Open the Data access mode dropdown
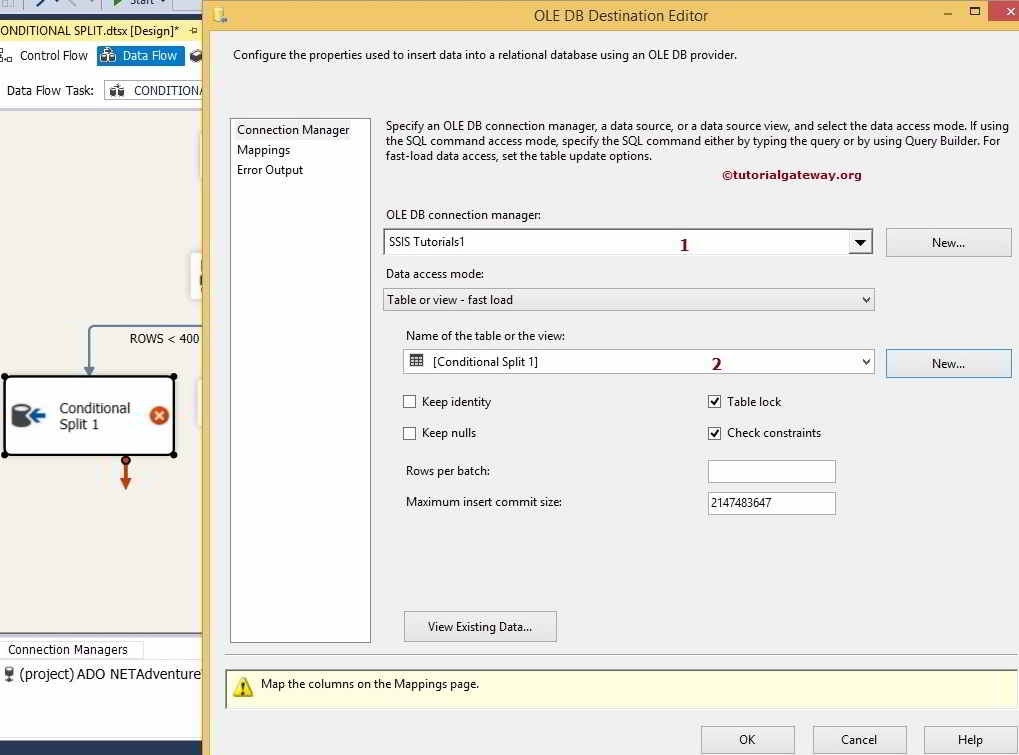This screenshot has width=1019, height=755. pyautogui.click(x=864, y=299)
